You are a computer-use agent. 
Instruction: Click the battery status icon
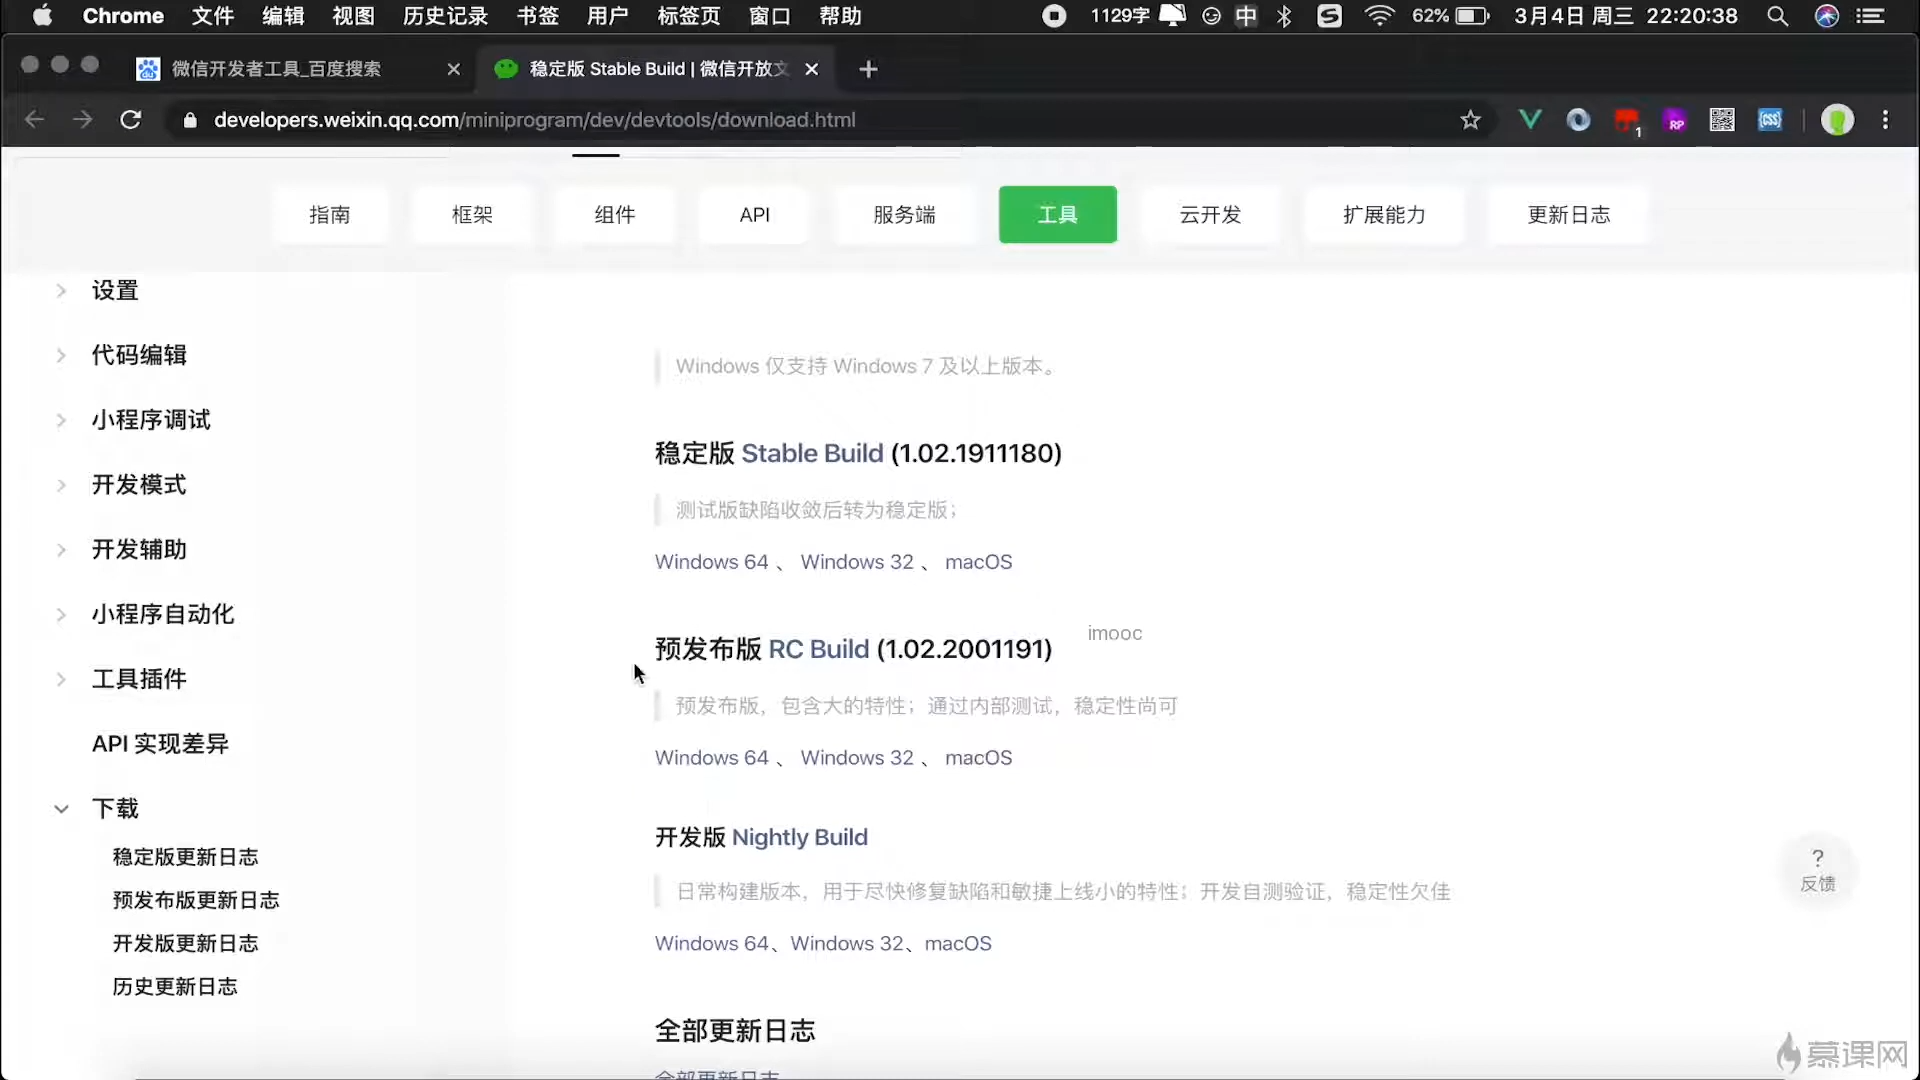[1473, 16]
